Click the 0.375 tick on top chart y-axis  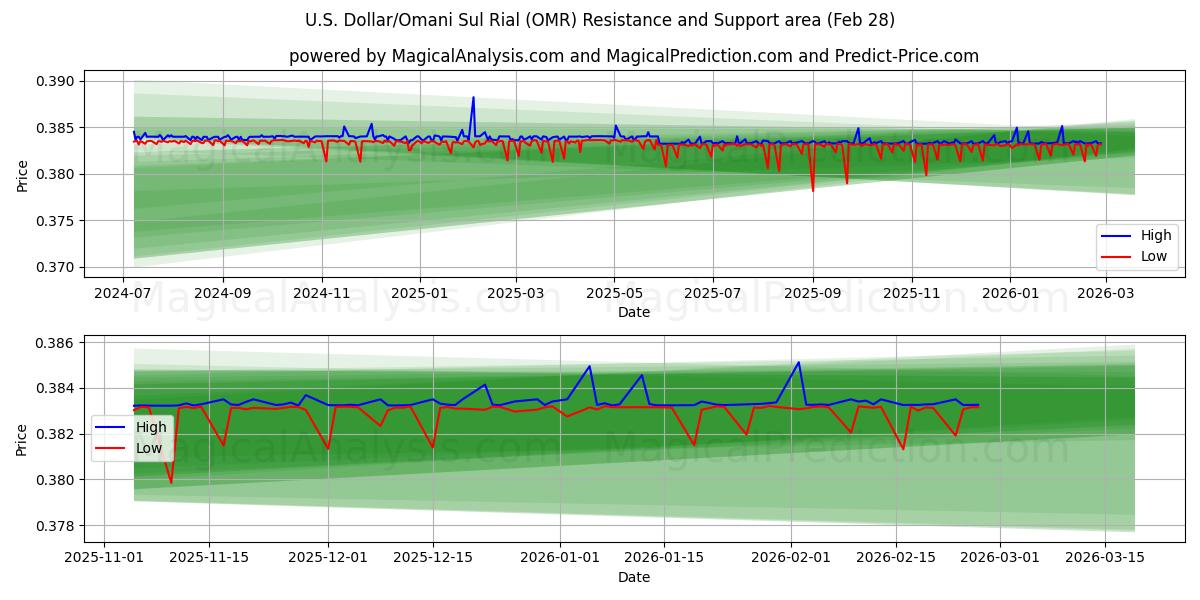[56, 221]
